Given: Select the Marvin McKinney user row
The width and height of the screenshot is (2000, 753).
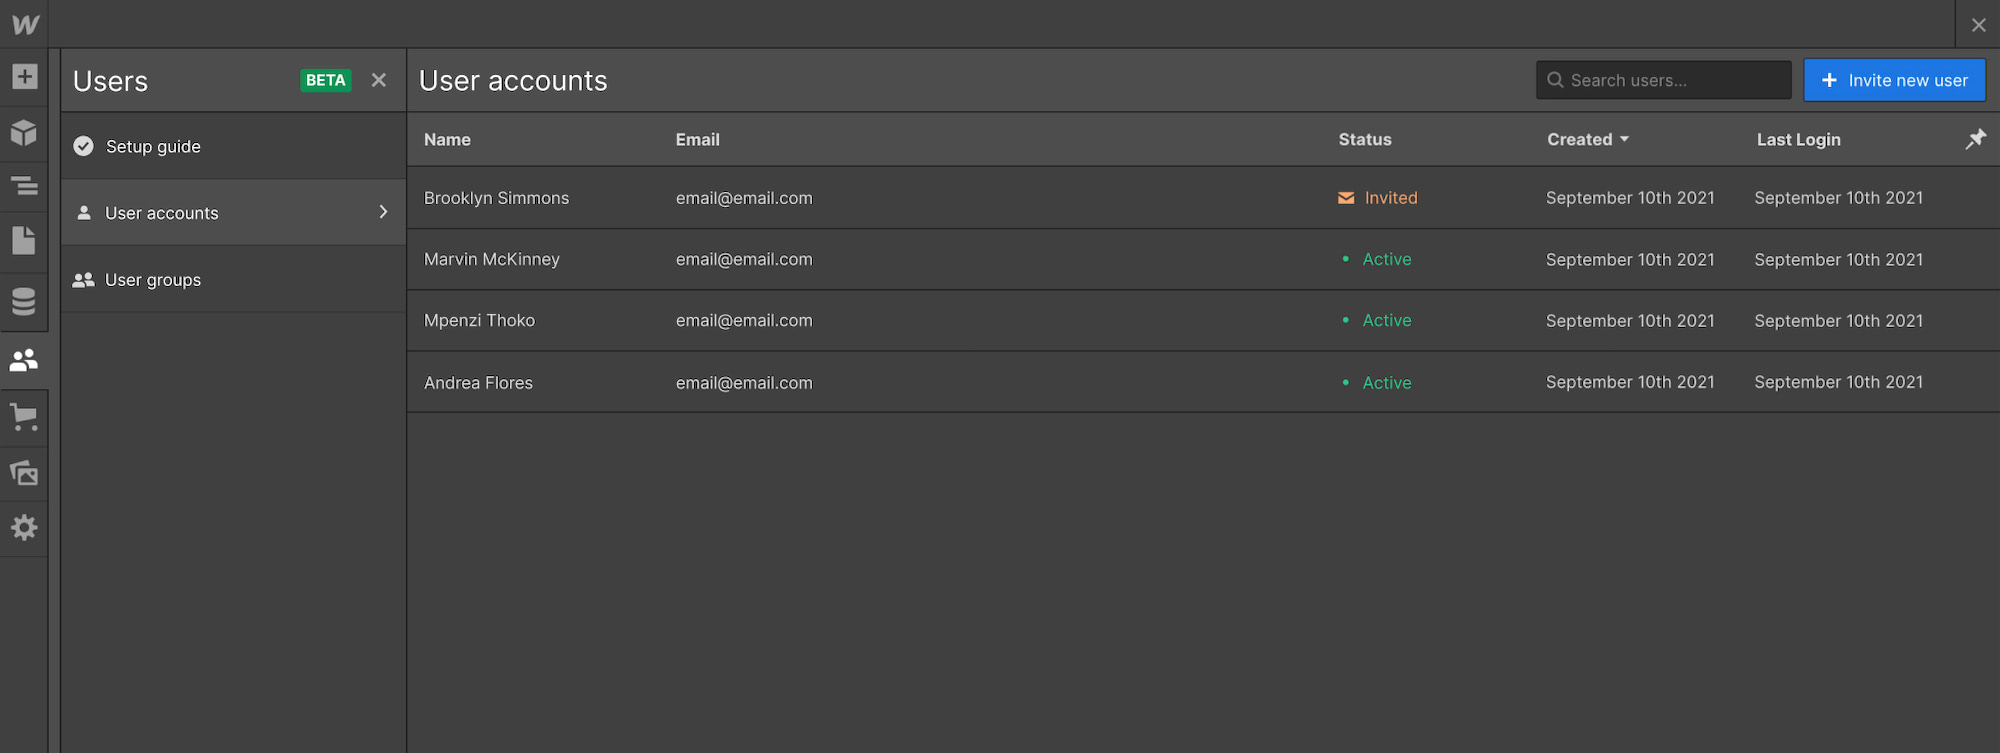Looking at the screenshot, I should [x=1203, y=259].
